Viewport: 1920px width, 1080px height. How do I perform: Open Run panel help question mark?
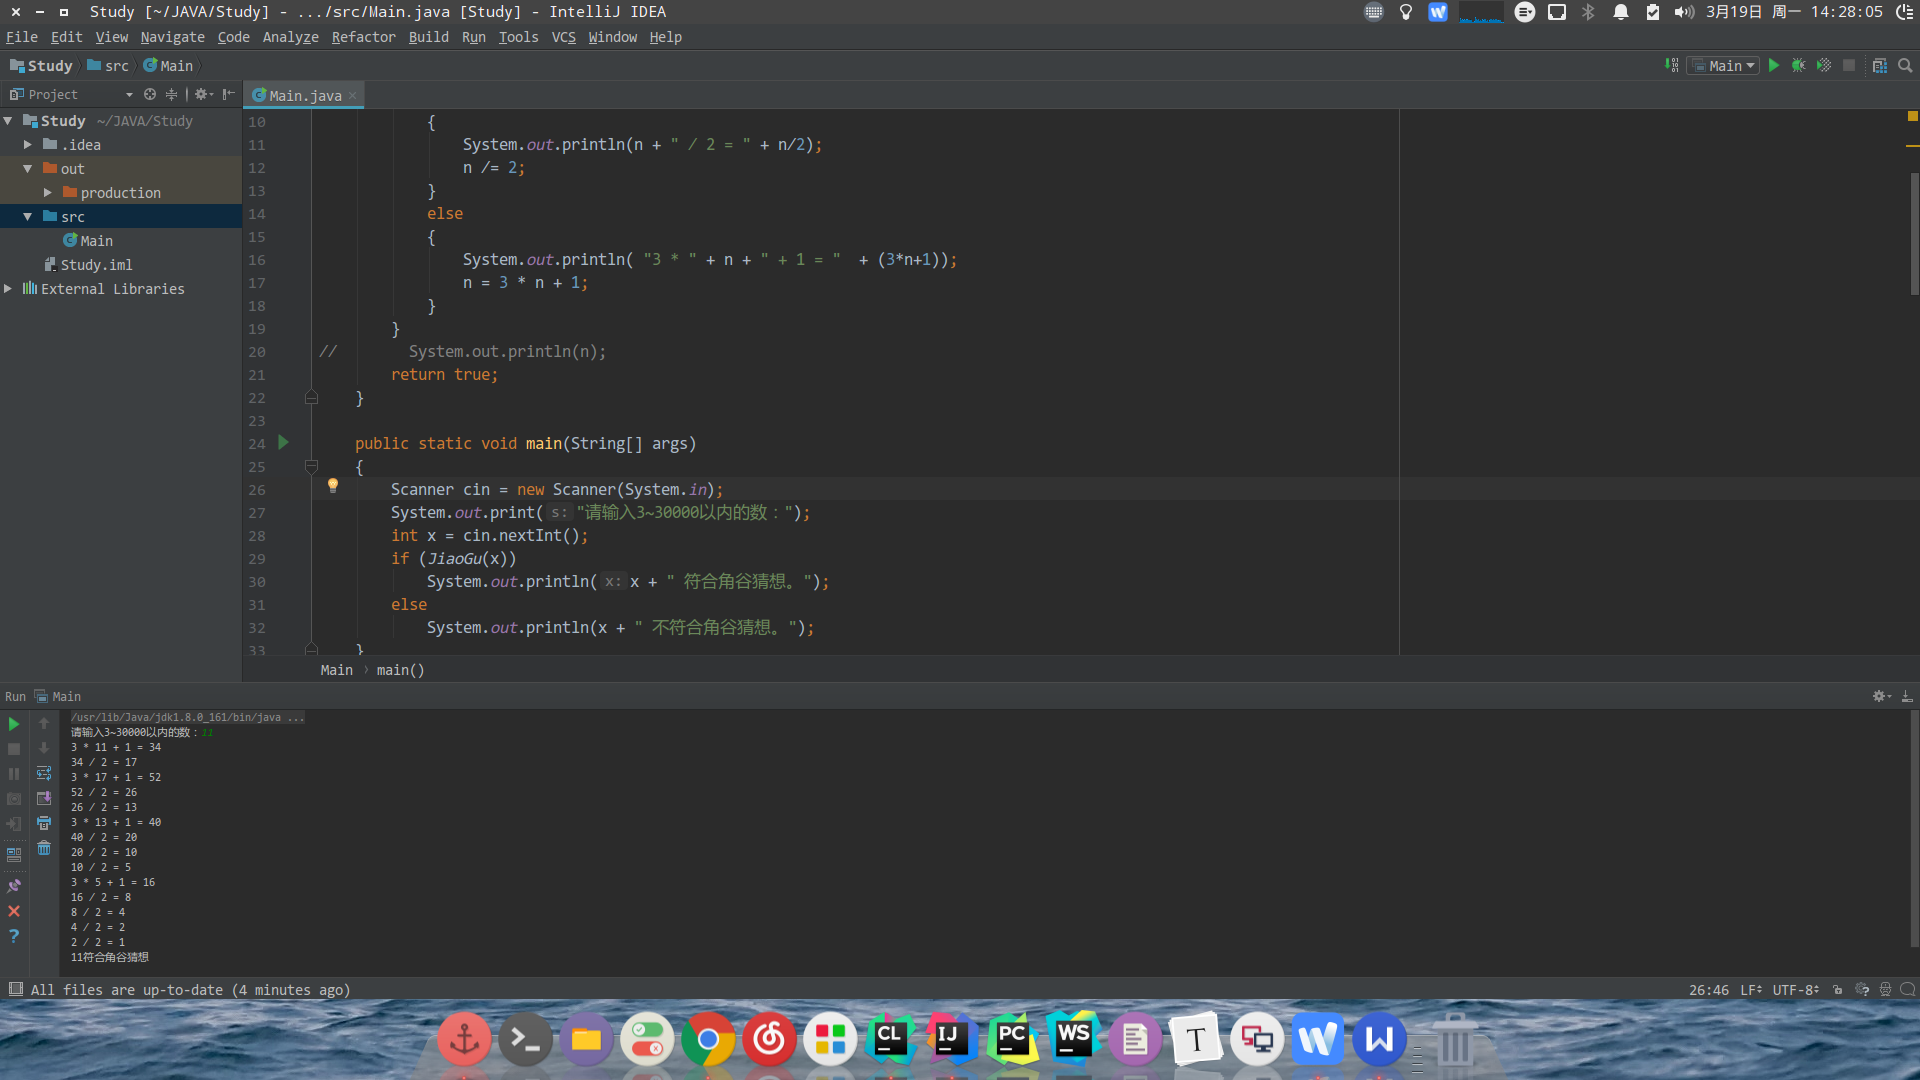[x=14, y=936]
